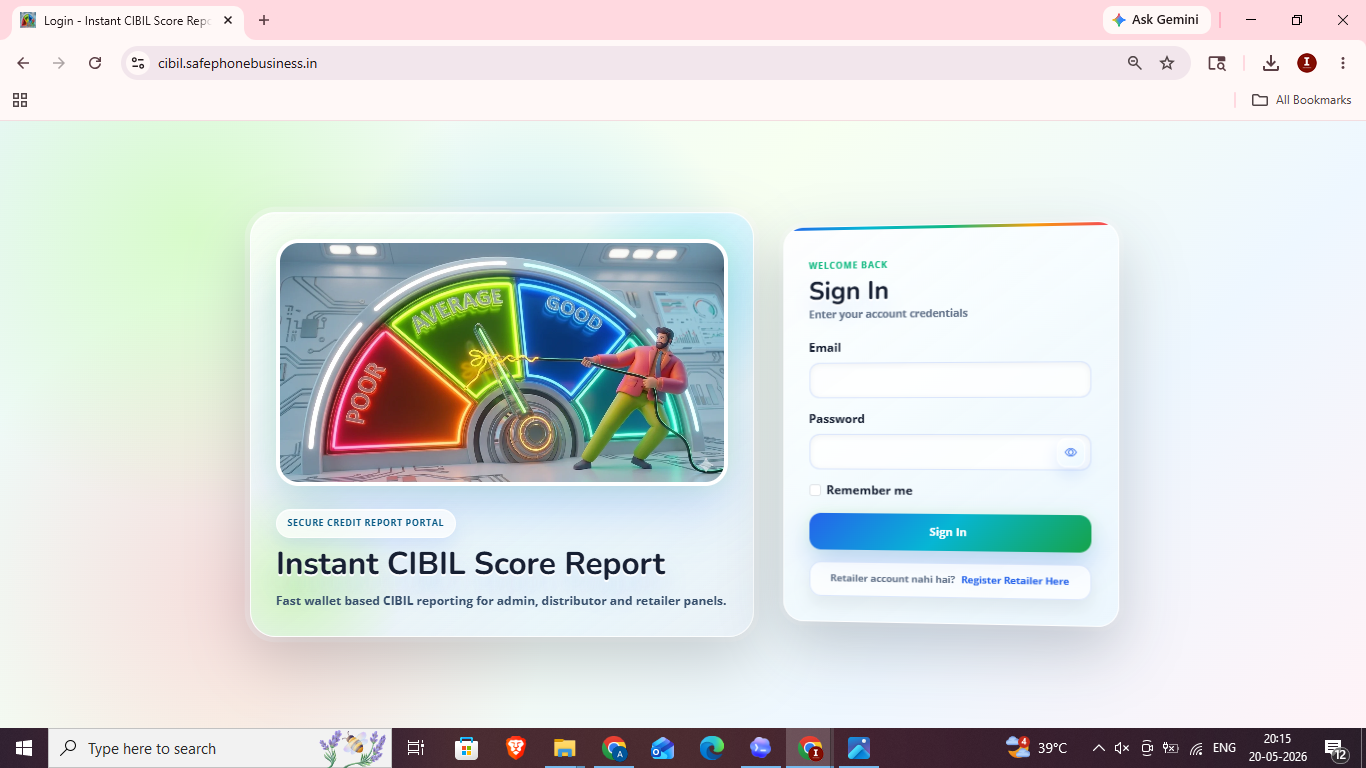Bookmark this page with the star icon
This screenshot has height=768, width=1366.
point(1167,63)
